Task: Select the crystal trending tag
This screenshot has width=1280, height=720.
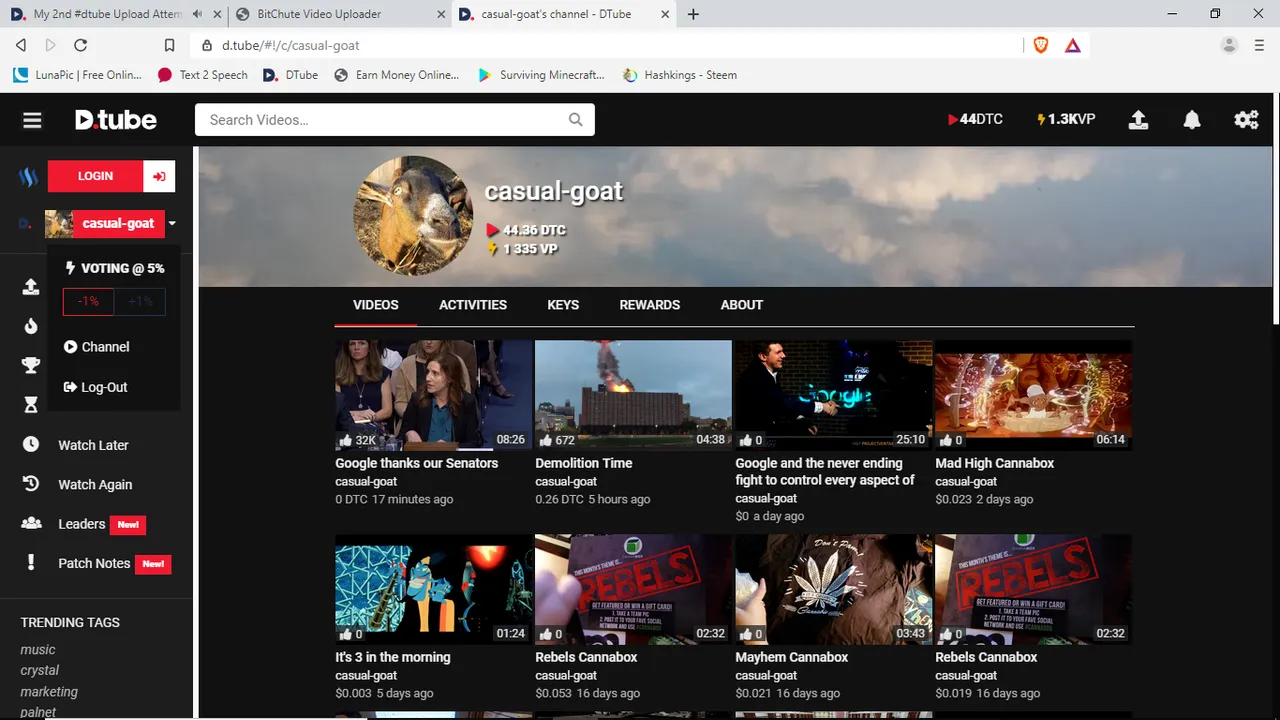Action: 40,670
